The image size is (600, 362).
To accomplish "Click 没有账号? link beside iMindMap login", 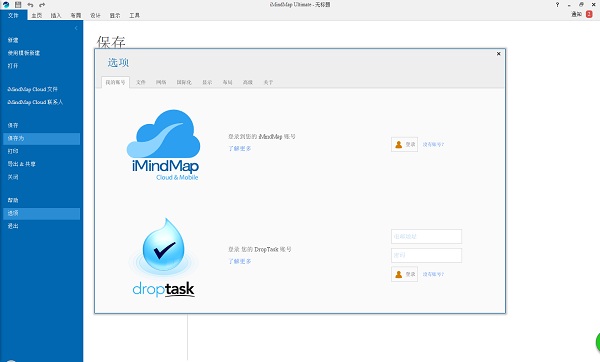I will click(x=433, y=145).
